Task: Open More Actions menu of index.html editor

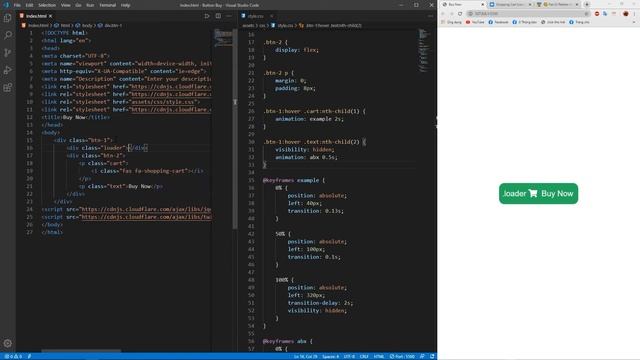Action: click(229, 16)
